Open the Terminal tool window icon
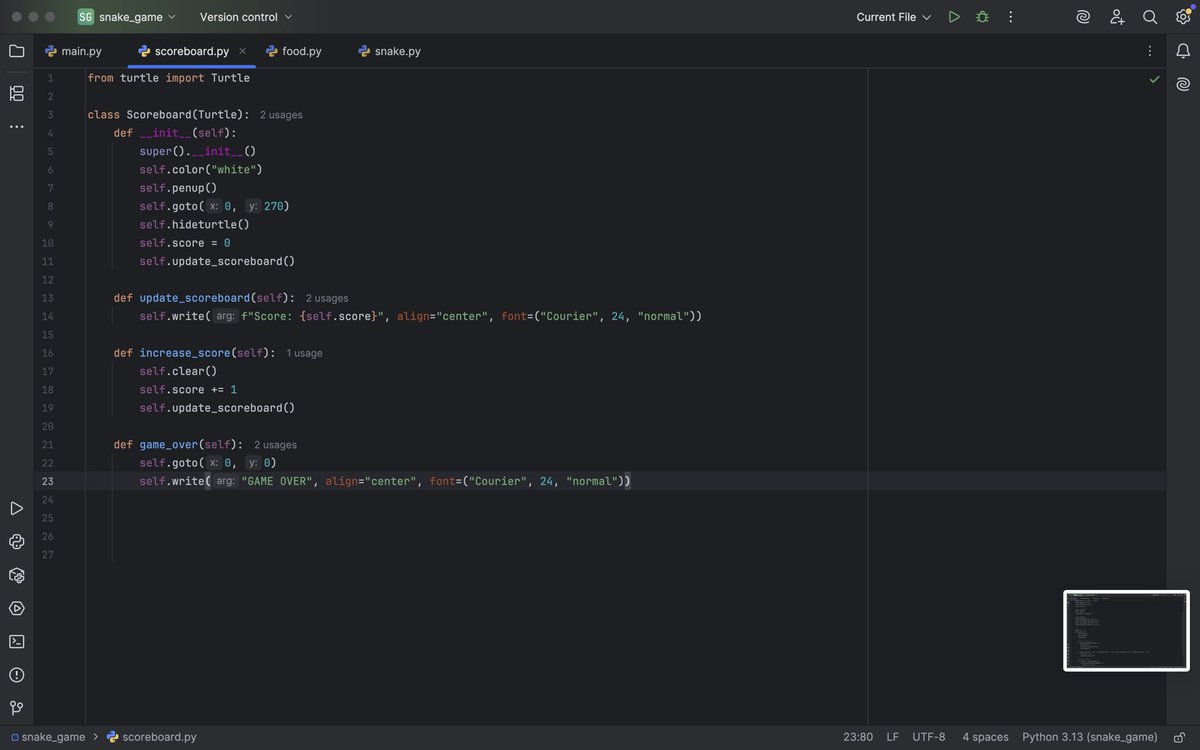This screenshot has height=750, width=1200. click(x=16, y=641)
